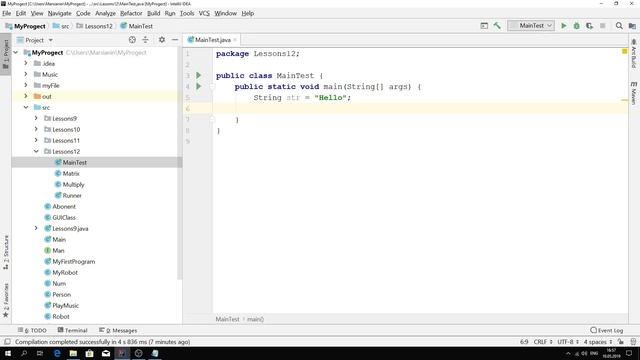Open Mail app from the taskbar
The image size is (640, 360).
coord(106,353)
